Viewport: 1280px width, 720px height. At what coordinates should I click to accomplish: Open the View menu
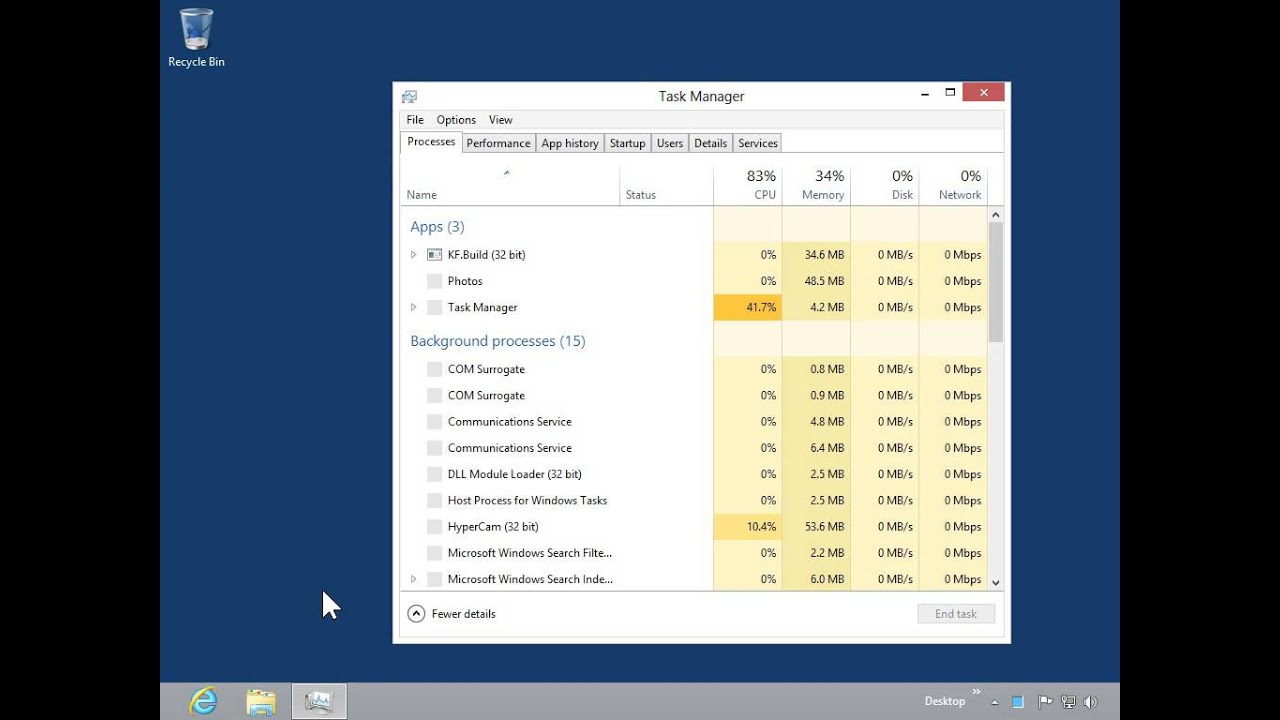(501, 120)
